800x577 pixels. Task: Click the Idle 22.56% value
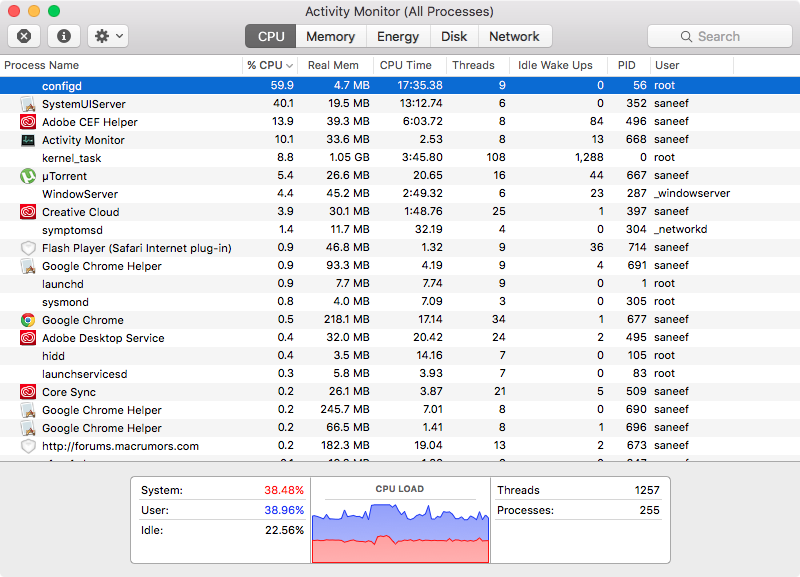284,530
